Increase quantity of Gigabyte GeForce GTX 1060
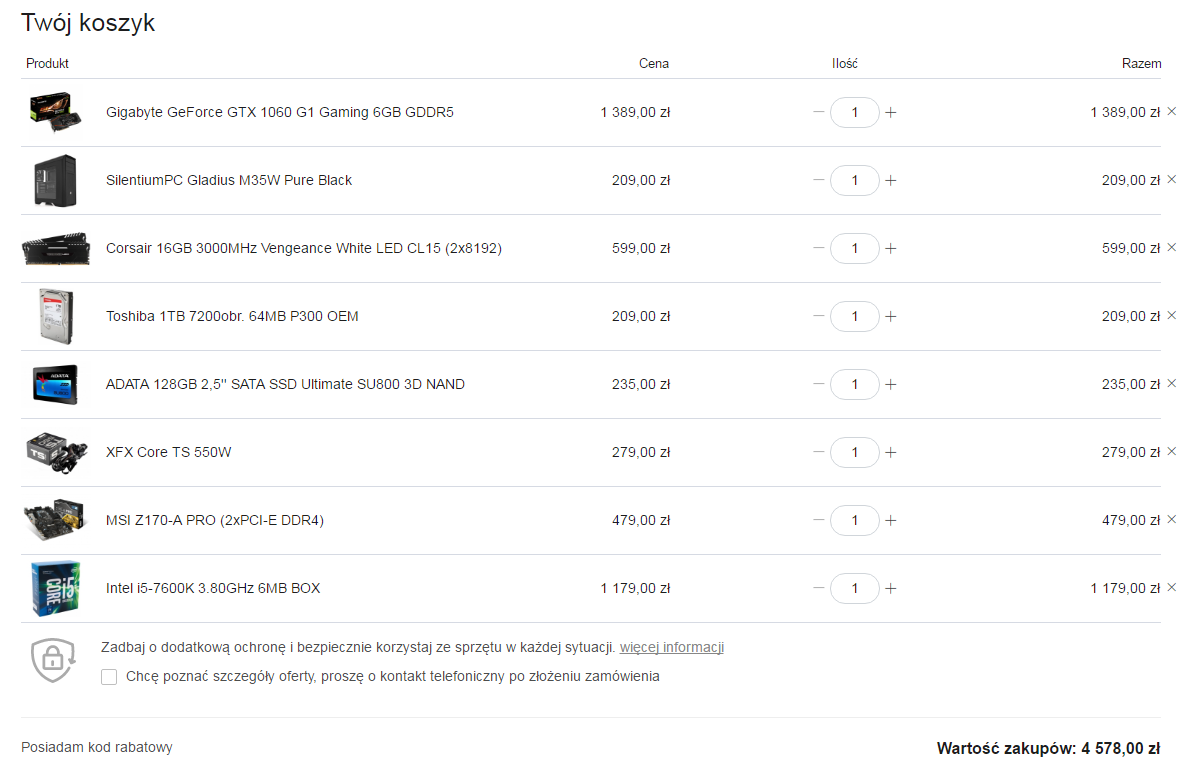Image resolution: width=1197 pixels, height=766 pixels. 890,112
